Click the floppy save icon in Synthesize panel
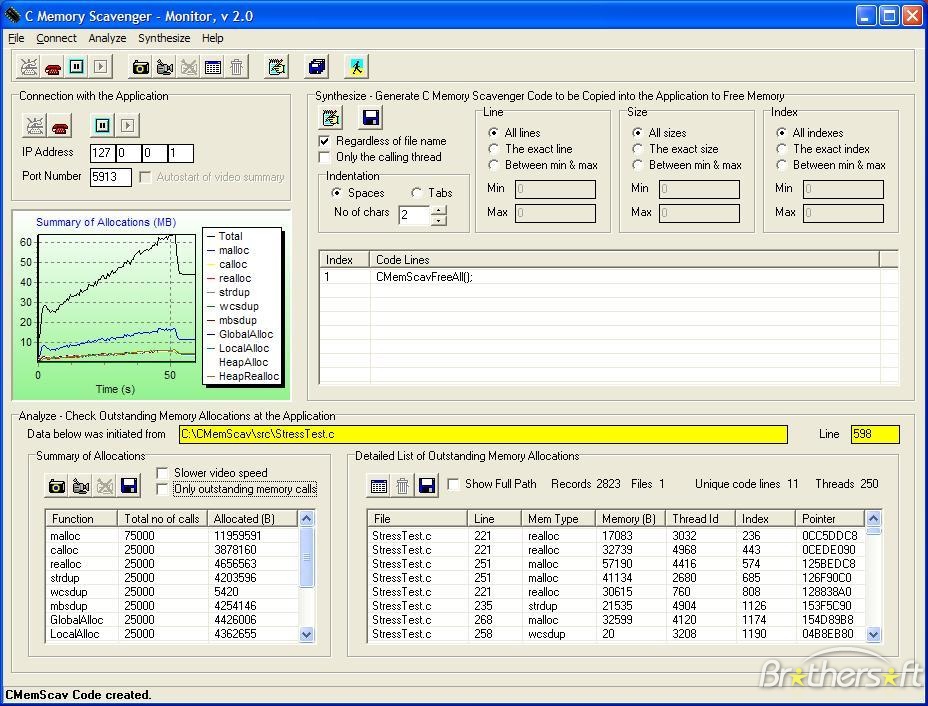The height and width of the screenshot is (706, 928). 371,118
